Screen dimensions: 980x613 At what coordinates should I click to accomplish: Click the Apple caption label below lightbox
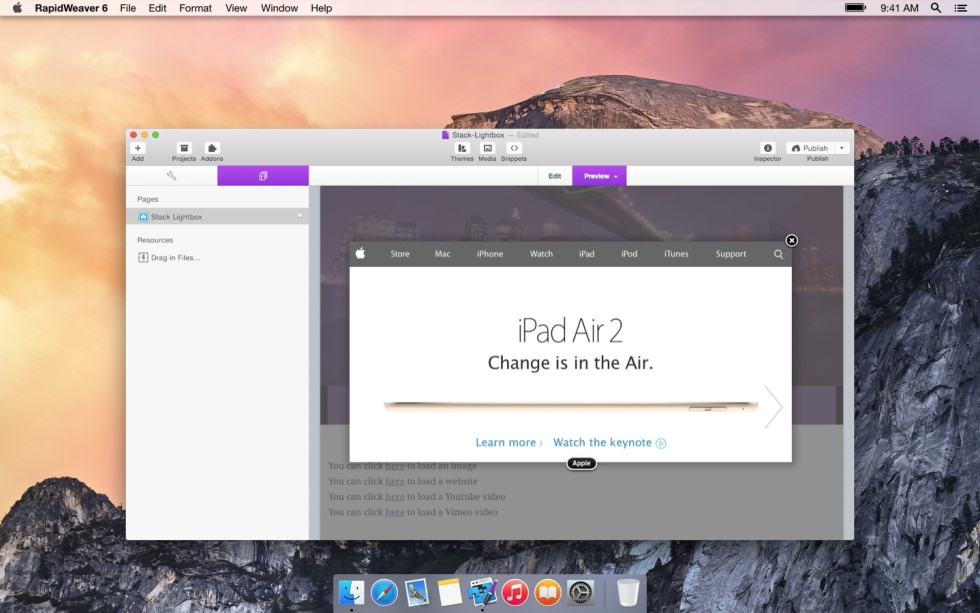(x=581, y=463)
